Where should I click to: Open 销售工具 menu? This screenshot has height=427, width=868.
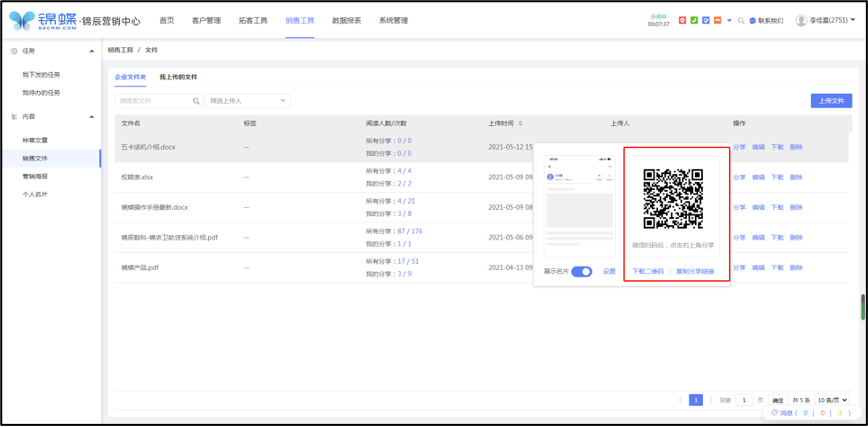tap(300, 20)
